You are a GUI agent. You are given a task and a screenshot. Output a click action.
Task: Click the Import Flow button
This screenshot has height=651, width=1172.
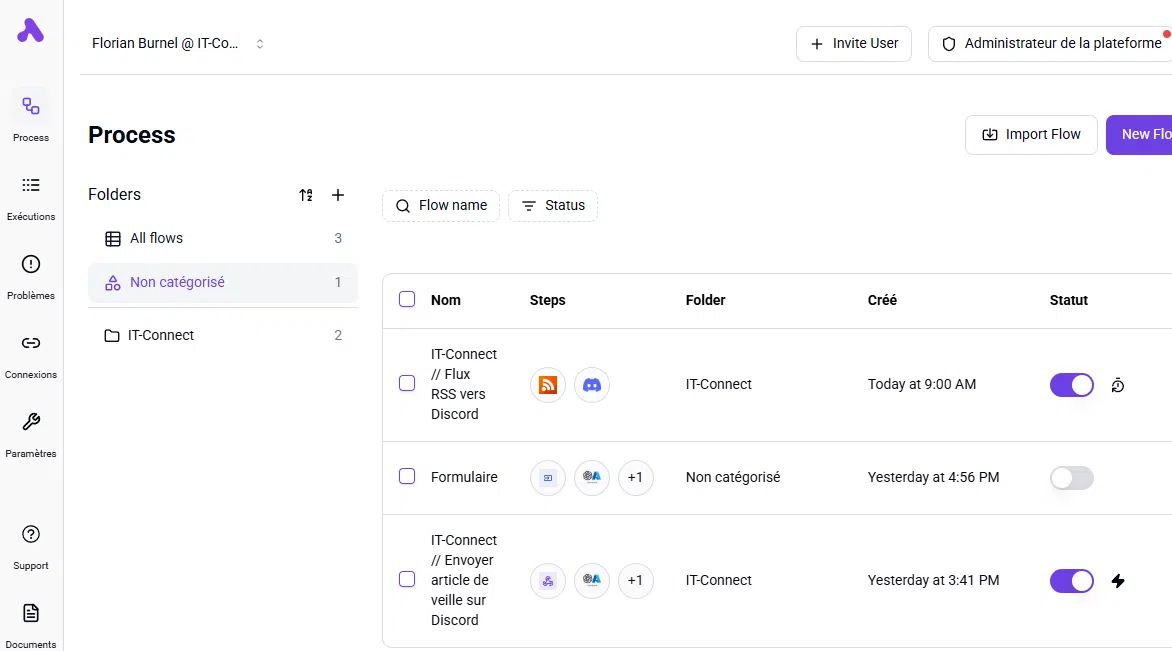pyautogui.click(x=1031, y=135)
